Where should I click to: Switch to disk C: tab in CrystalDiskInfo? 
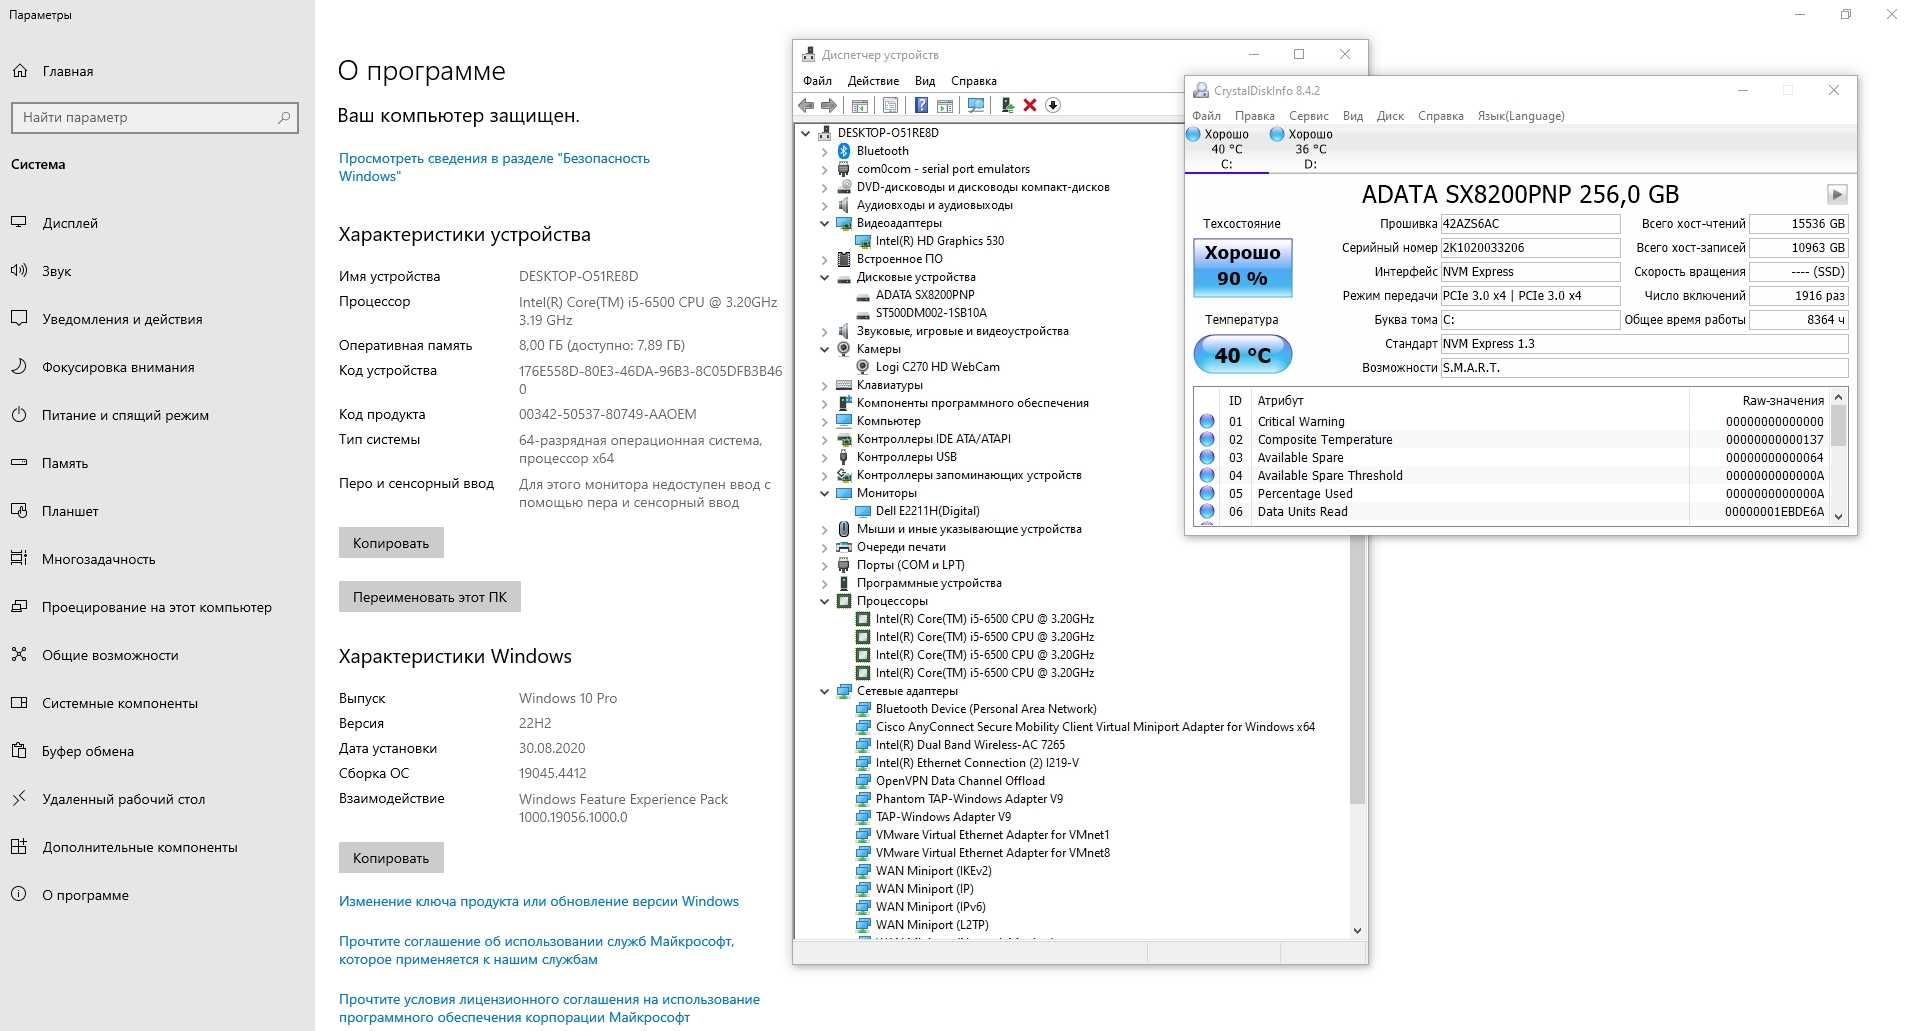tap(1226, 149)
